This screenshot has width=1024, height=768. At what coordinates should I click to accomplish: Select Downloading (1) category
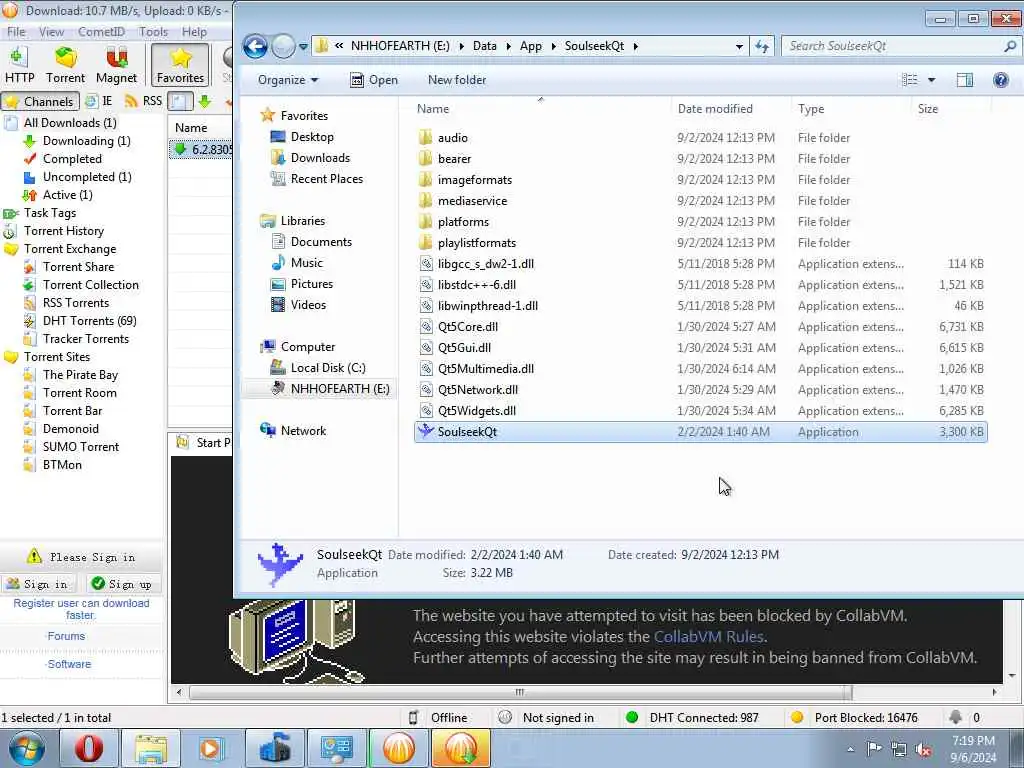(86, 141)
